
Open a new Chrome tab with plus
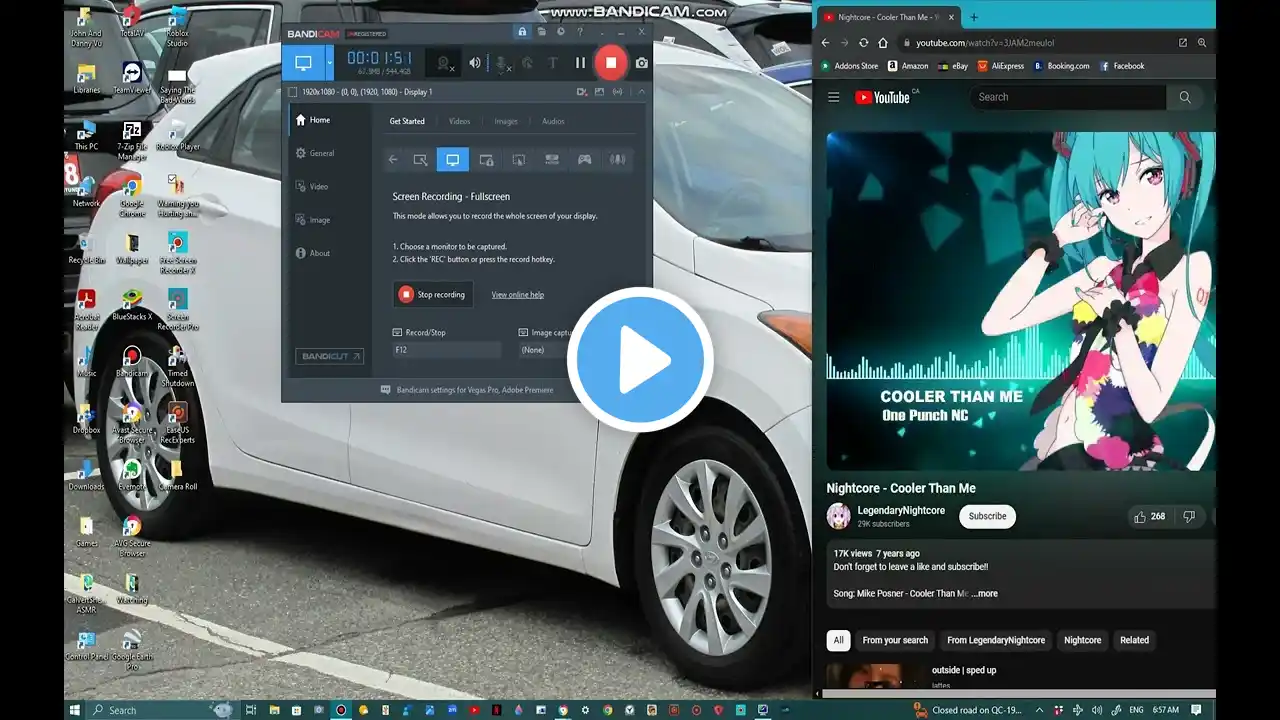pyautogui.click(x=974, y=17)
